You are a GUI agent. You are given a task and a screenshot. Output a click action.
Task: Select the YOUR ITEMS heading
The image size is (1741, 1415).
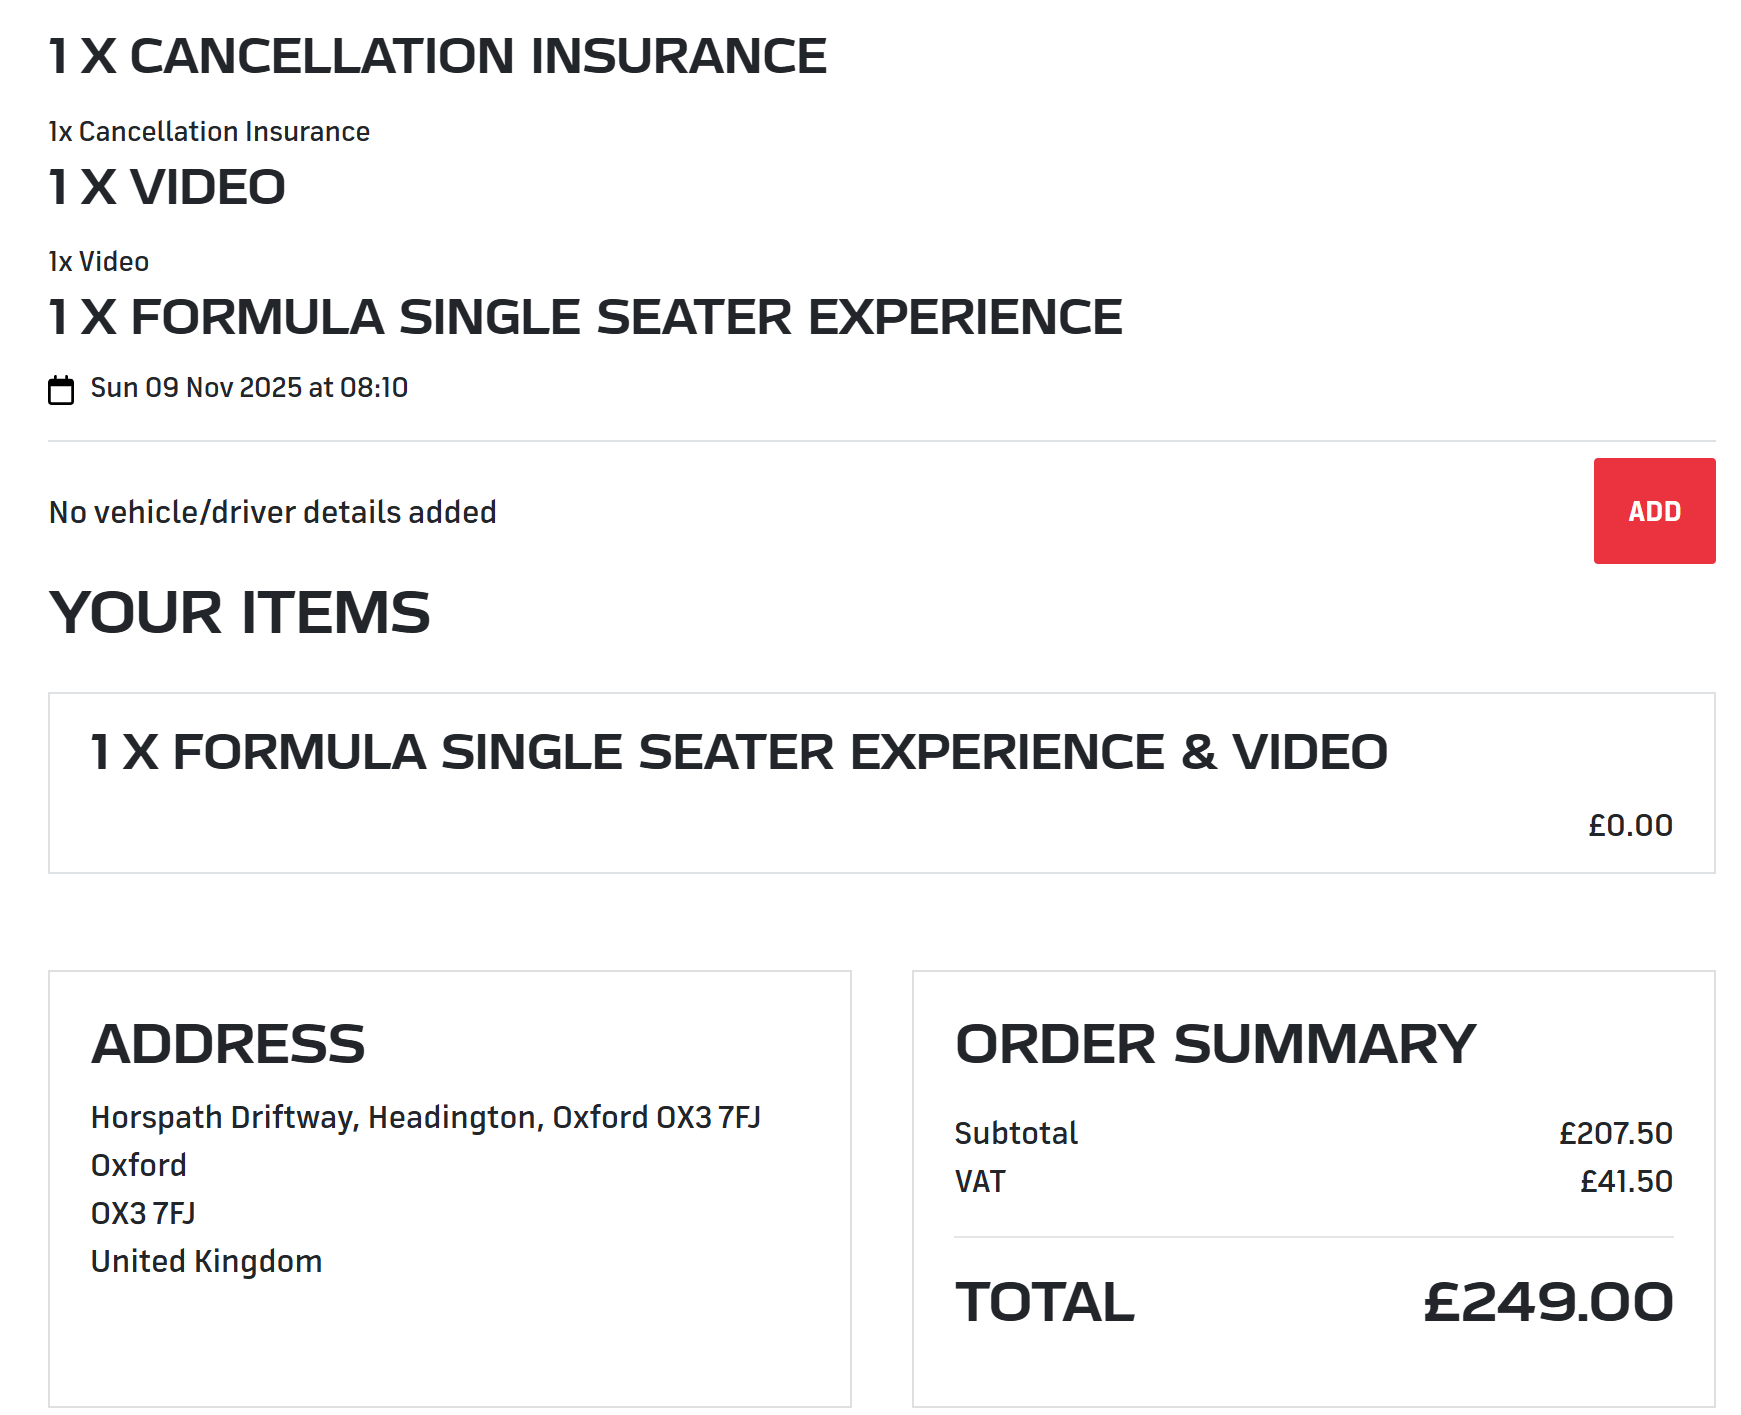click(239, 612)
